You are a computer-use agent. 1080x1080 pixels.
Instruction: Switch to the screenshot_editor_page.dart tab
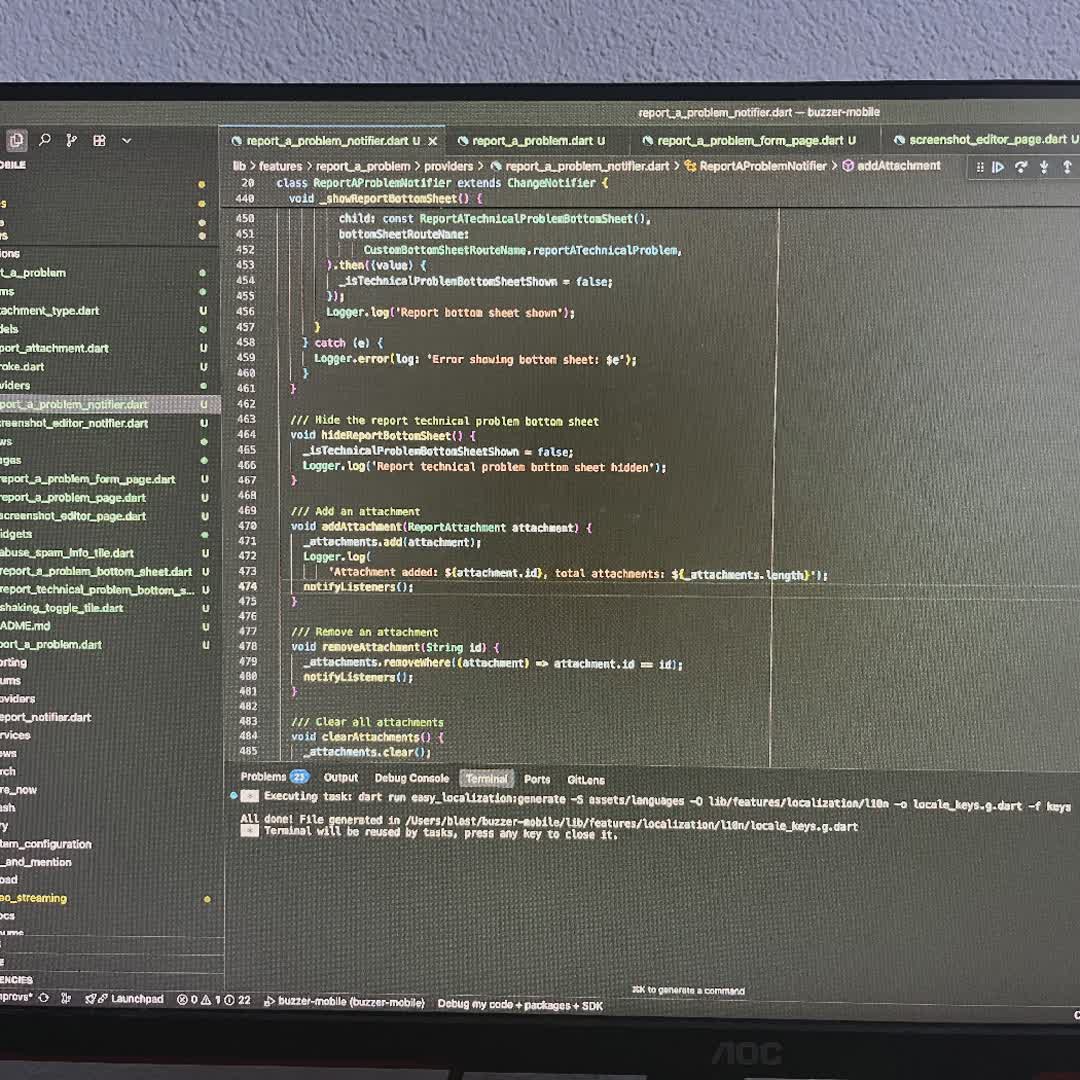pos(986,140)
